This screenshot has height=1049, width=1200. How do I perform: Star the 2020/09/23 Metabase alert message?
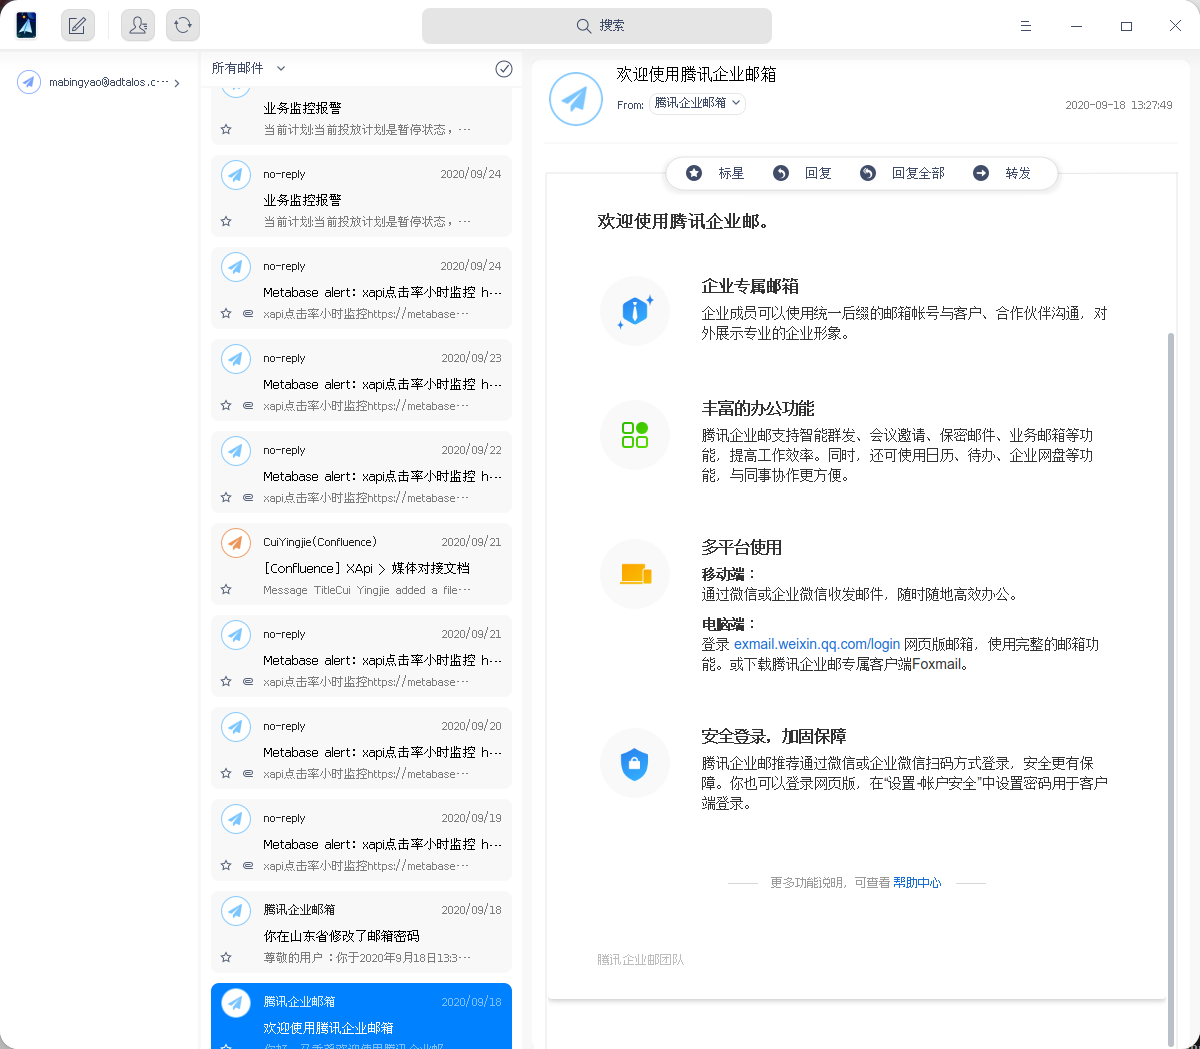tap(226, 405)
